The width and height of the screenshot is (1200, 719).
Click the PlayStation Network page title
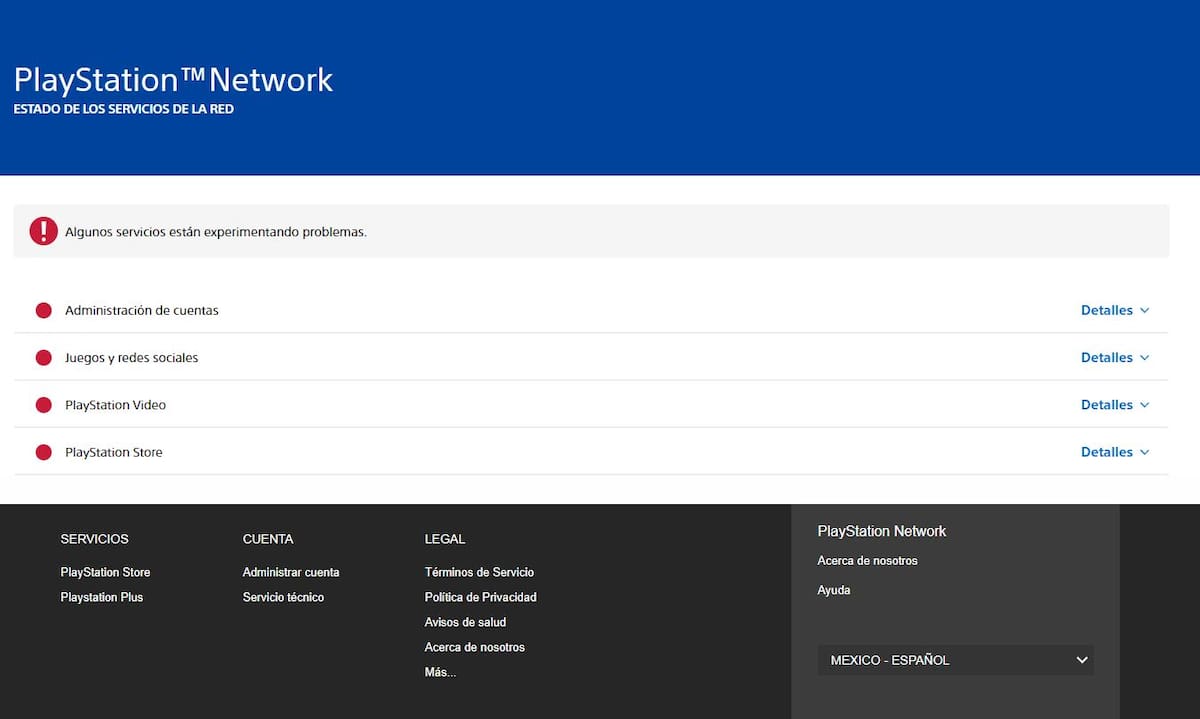173,80
